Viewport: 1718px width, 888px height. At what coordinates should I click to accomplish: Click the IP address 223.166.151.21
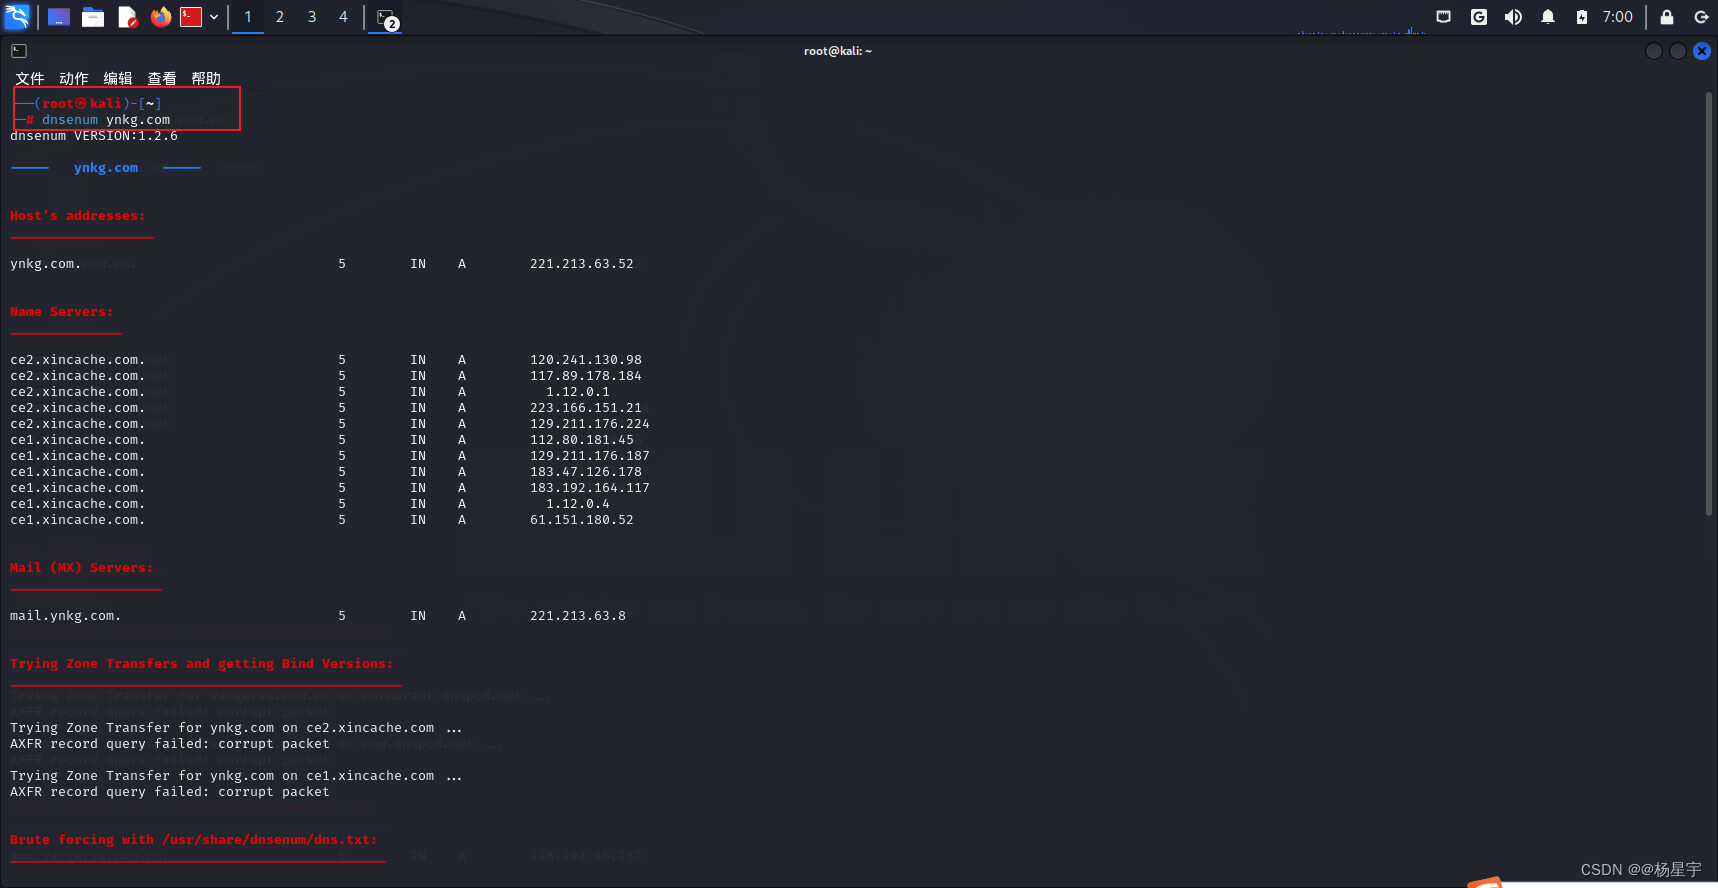[x=586, y=408]
